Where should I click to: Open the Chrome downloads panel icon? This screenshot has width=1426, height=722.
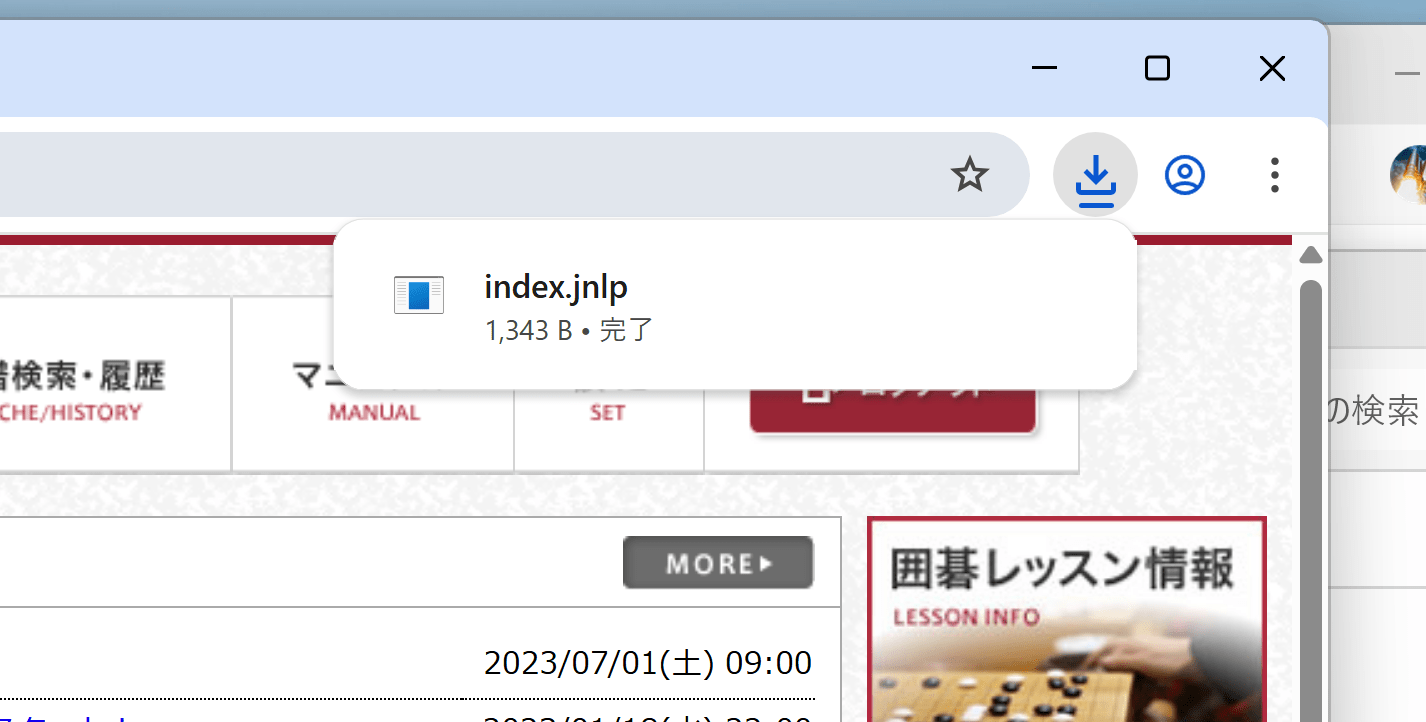(1095, 174)
